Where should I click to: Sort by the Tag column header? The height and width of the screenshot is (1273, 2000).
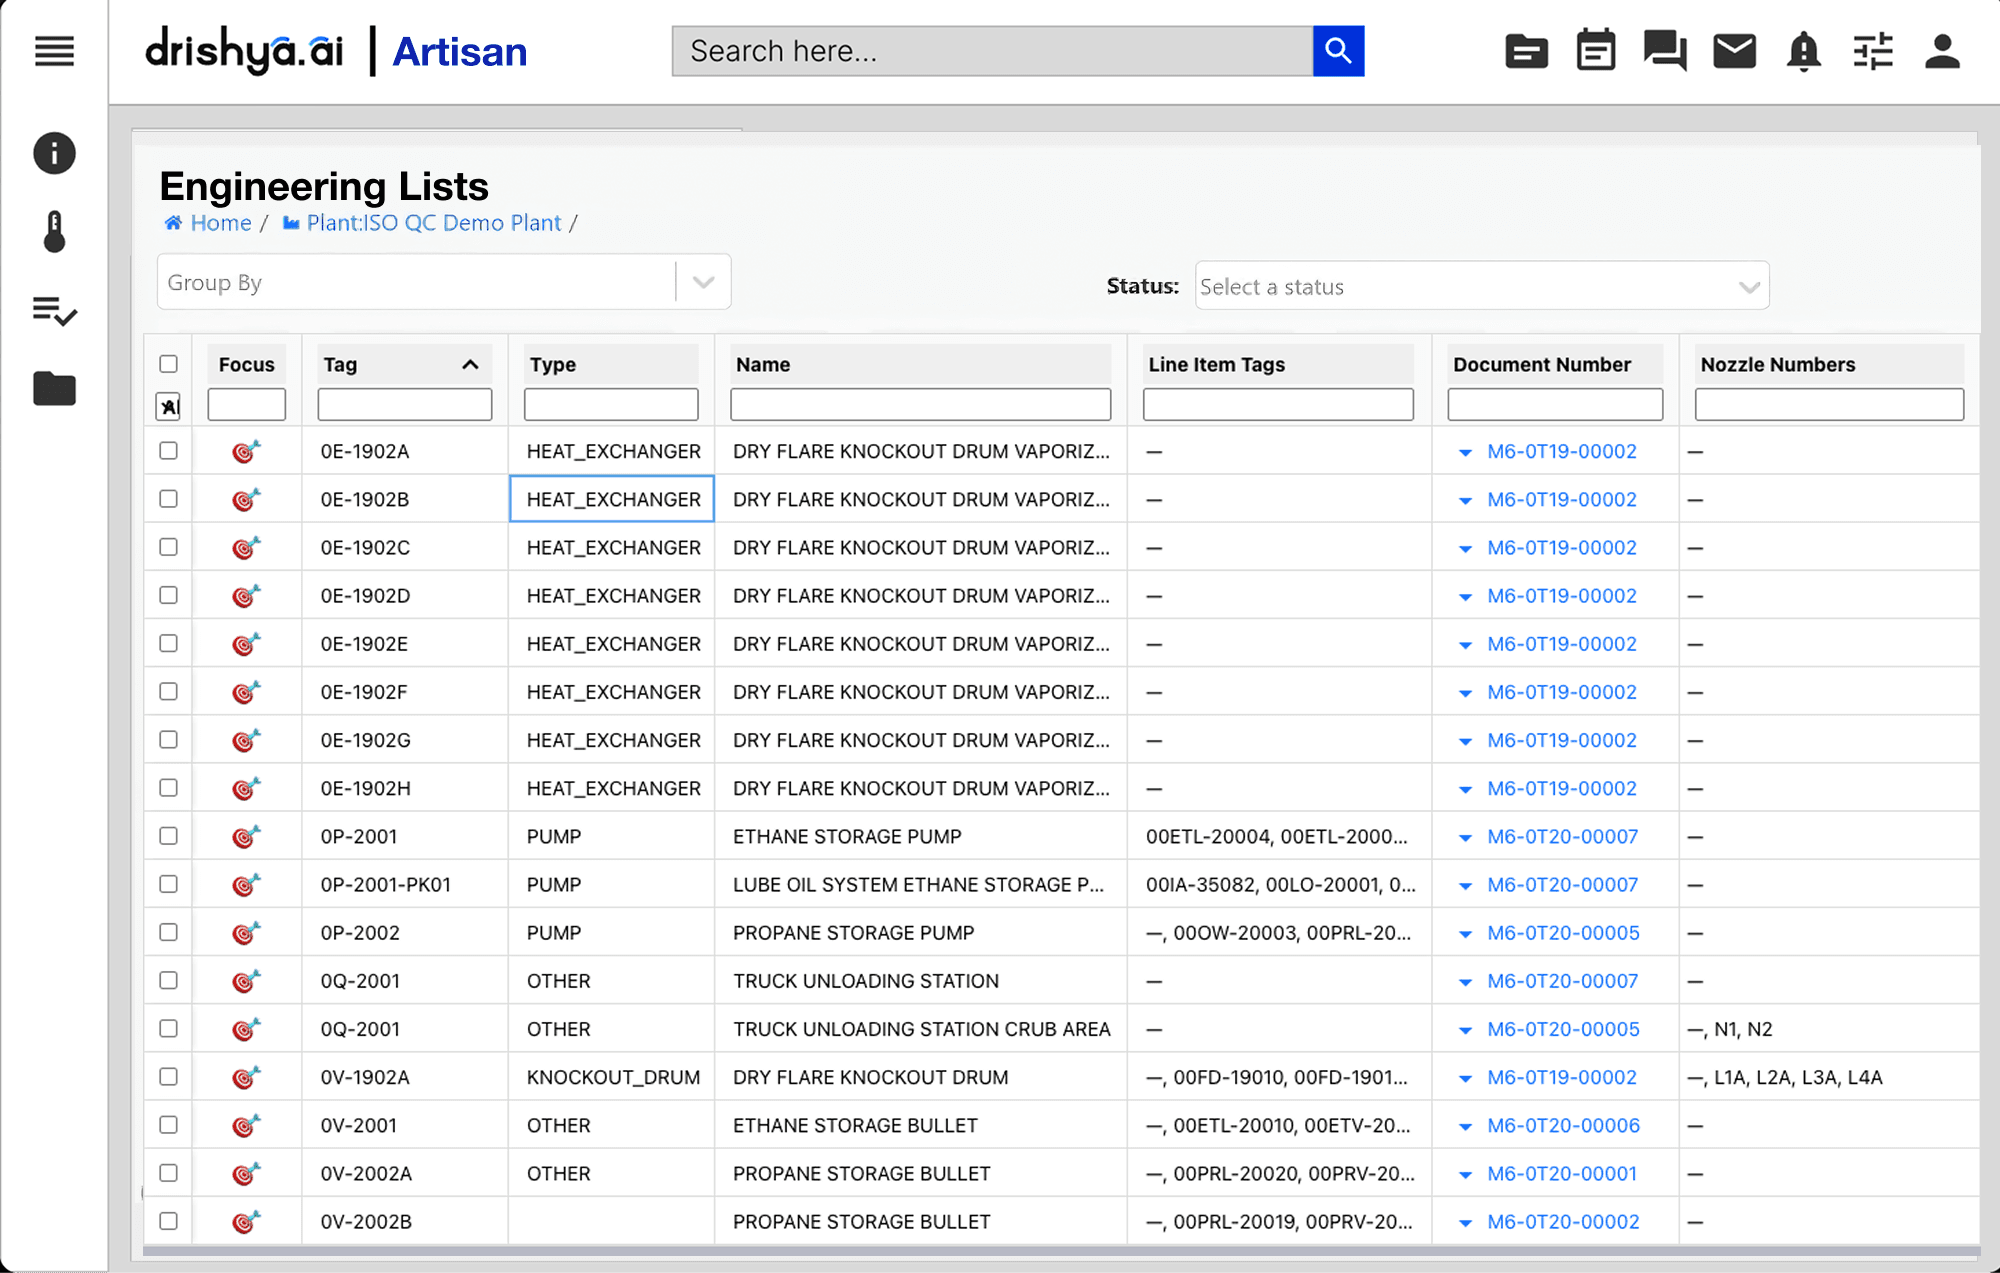[x=404, y=364]
